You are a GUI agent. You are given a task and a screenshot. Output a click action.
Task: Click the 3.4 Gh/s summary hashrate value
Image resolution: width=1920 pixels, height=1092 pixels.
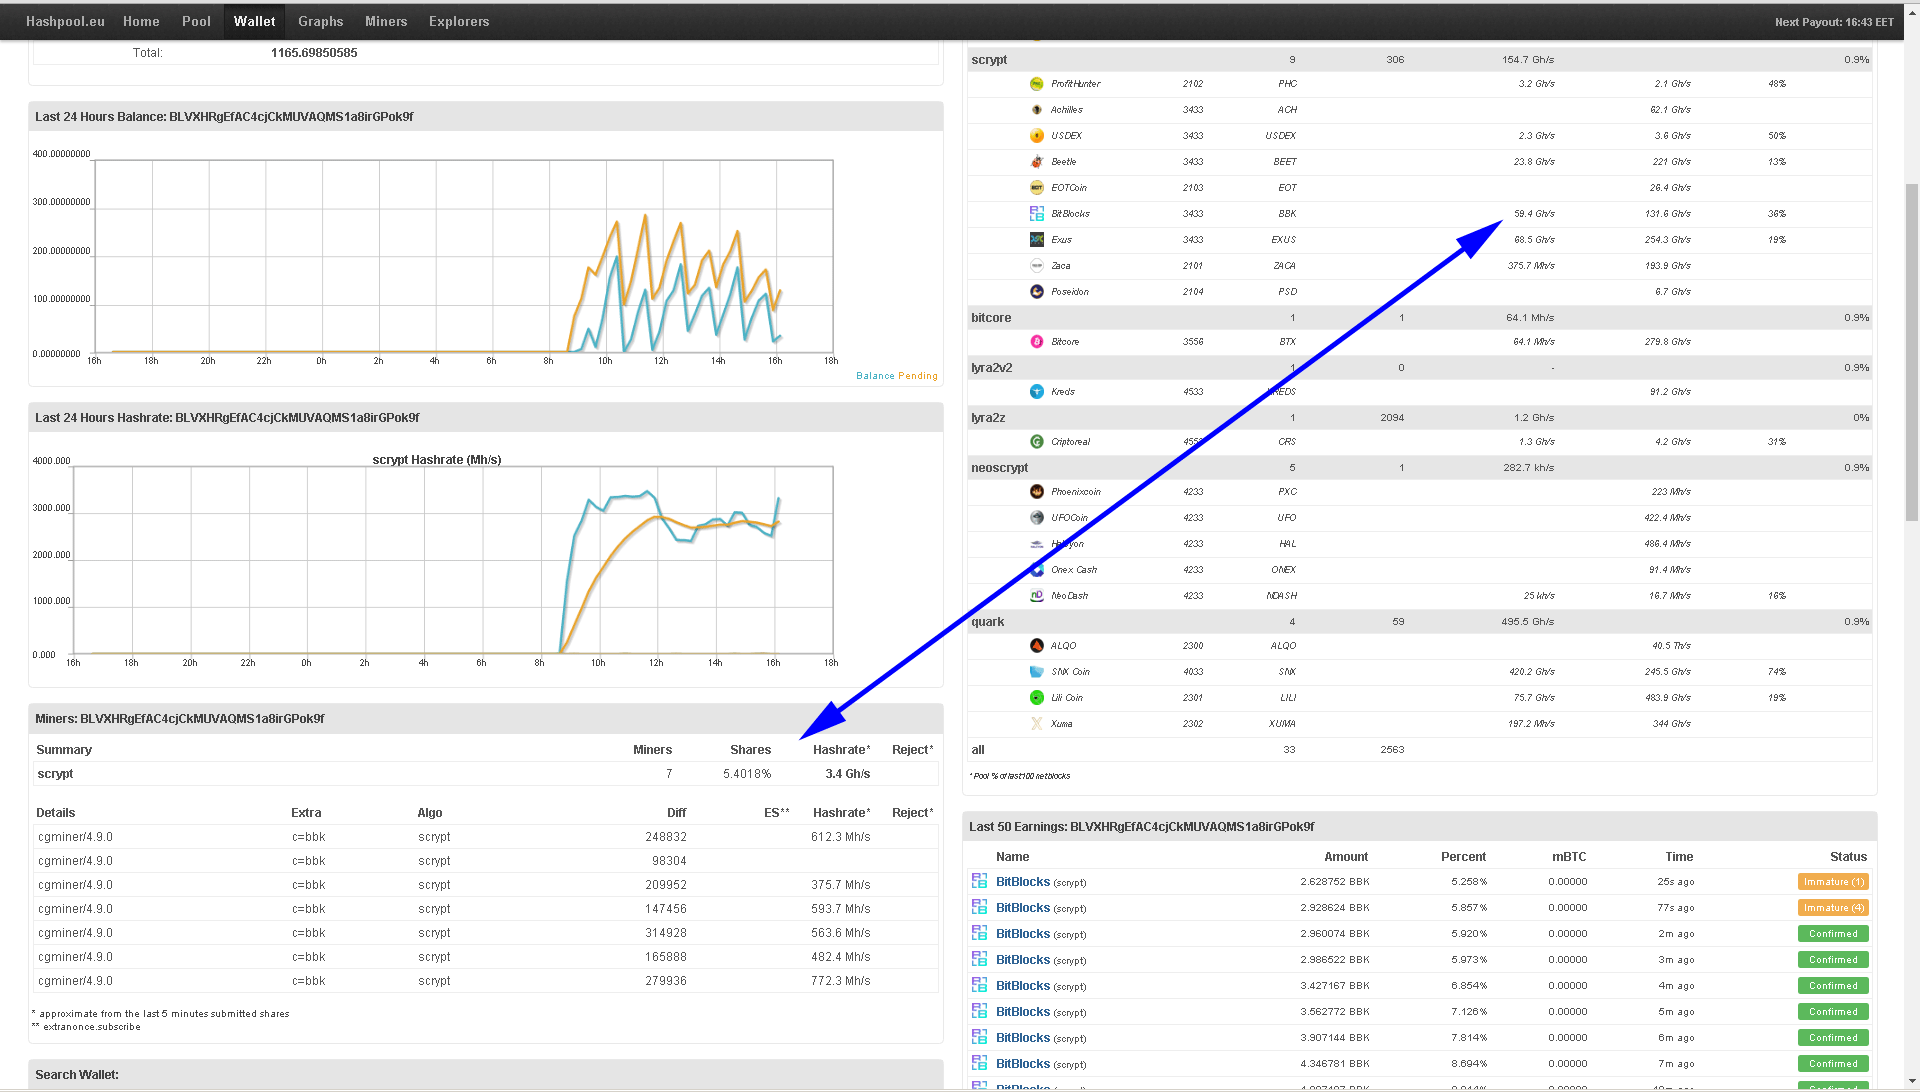848,774
